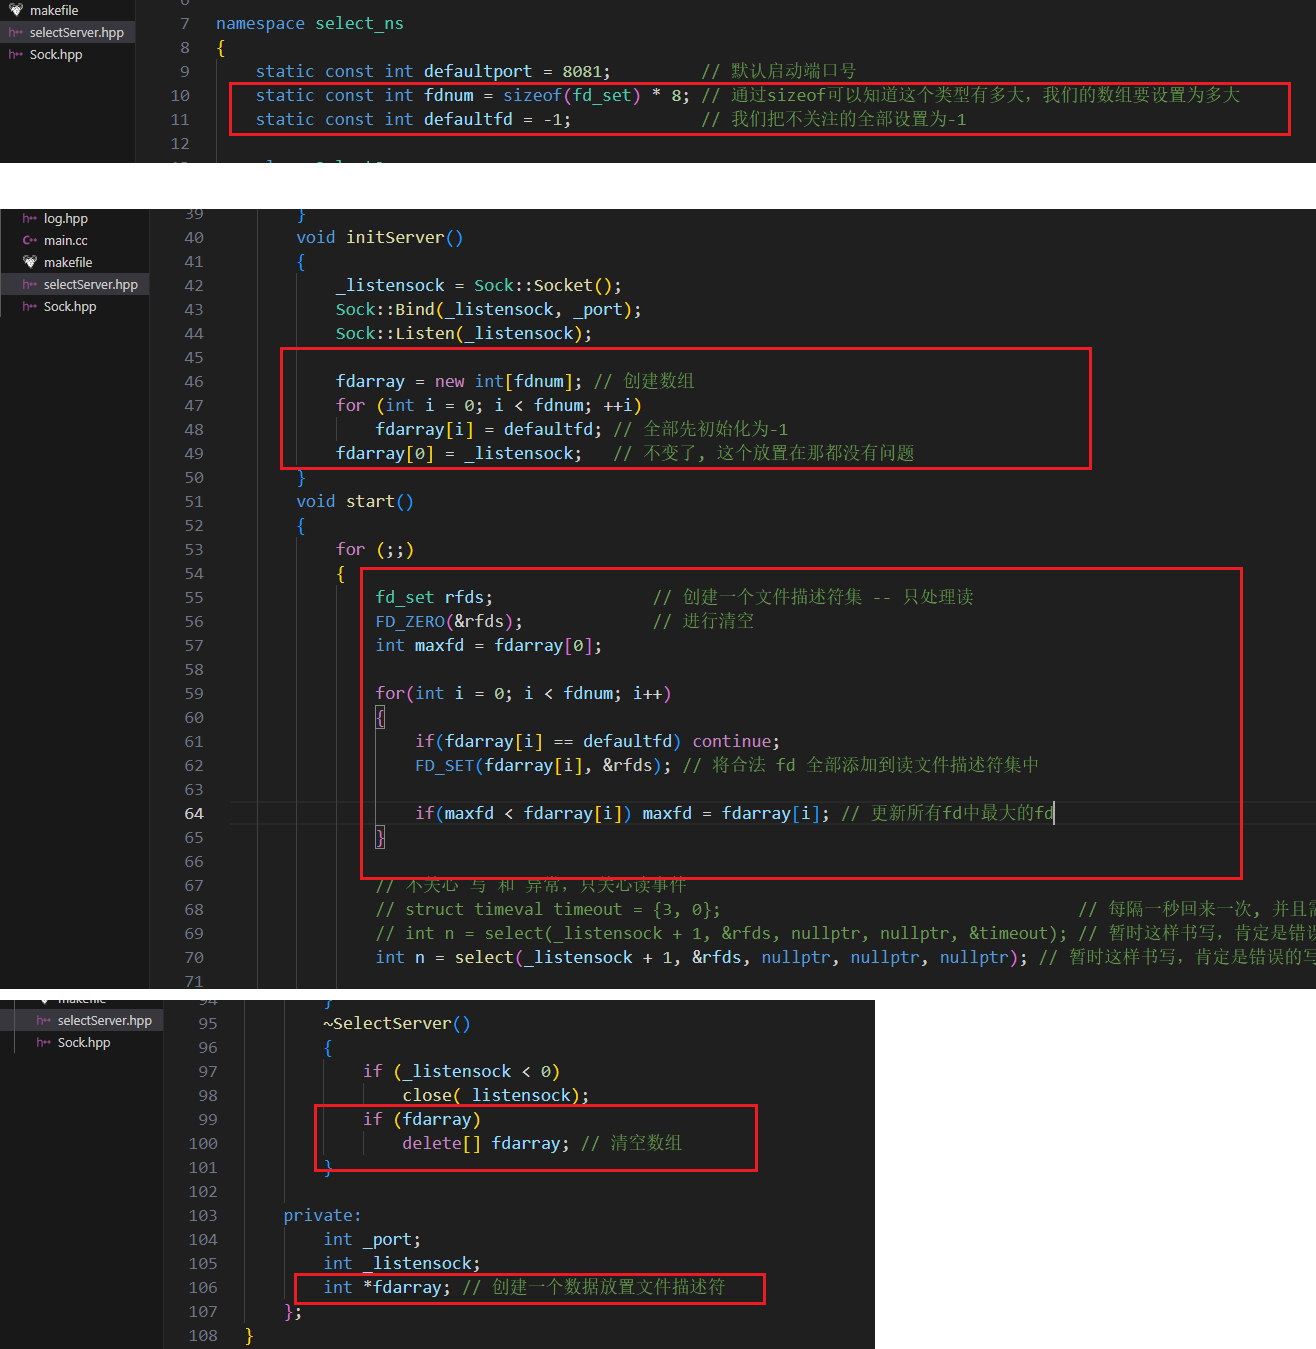This screenshot has height=1349, width=1316.
Task: Click 'maxfd = fdarray[i]' on line 64
Action: pyautogui.click(x=732, y=813)
